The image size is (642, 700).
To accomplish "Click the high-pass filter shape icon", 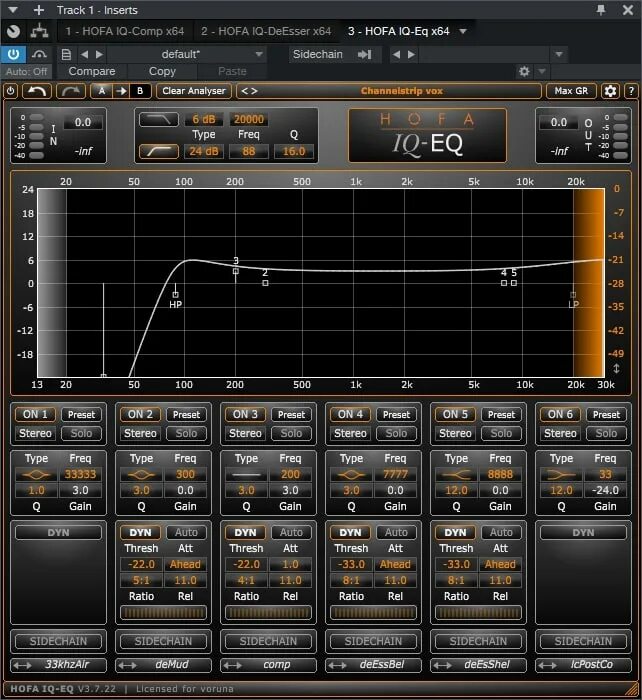I will tap(159, 151).
